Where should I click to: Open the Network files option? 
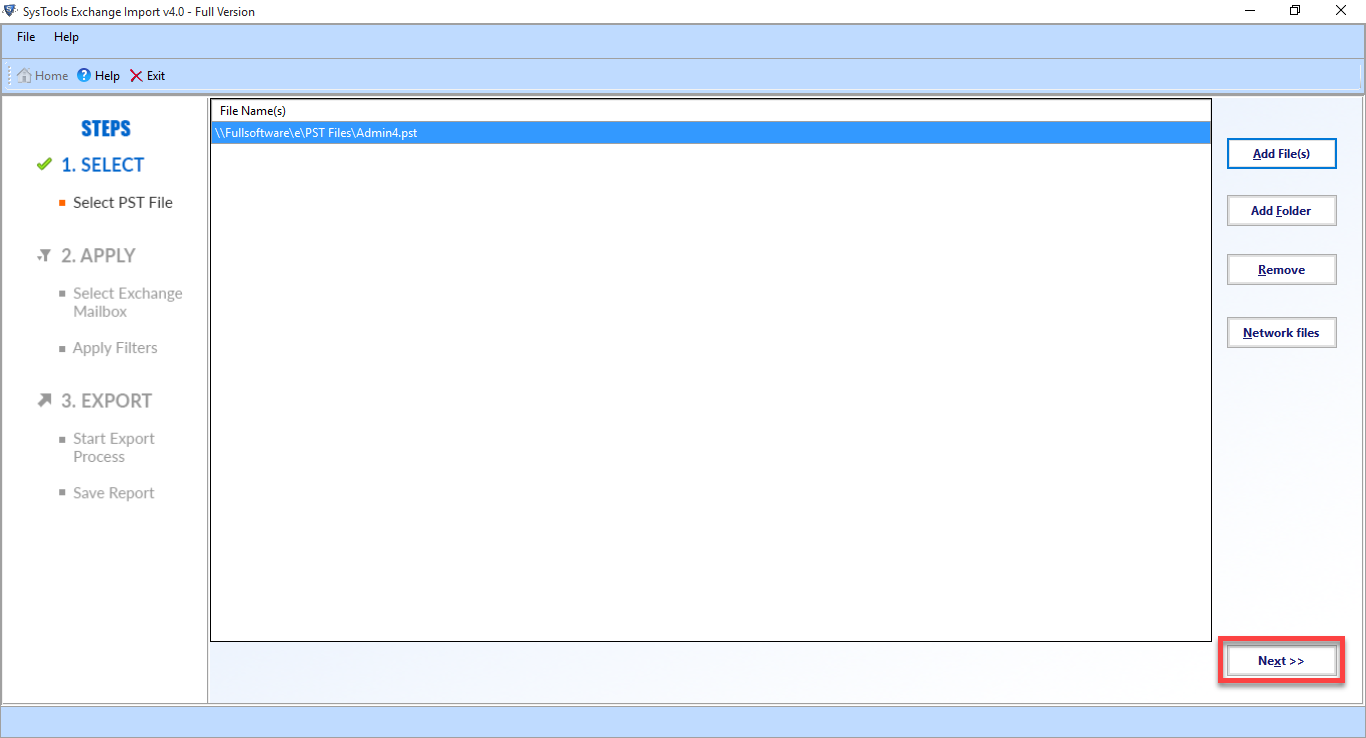(x=1281, y=333)
